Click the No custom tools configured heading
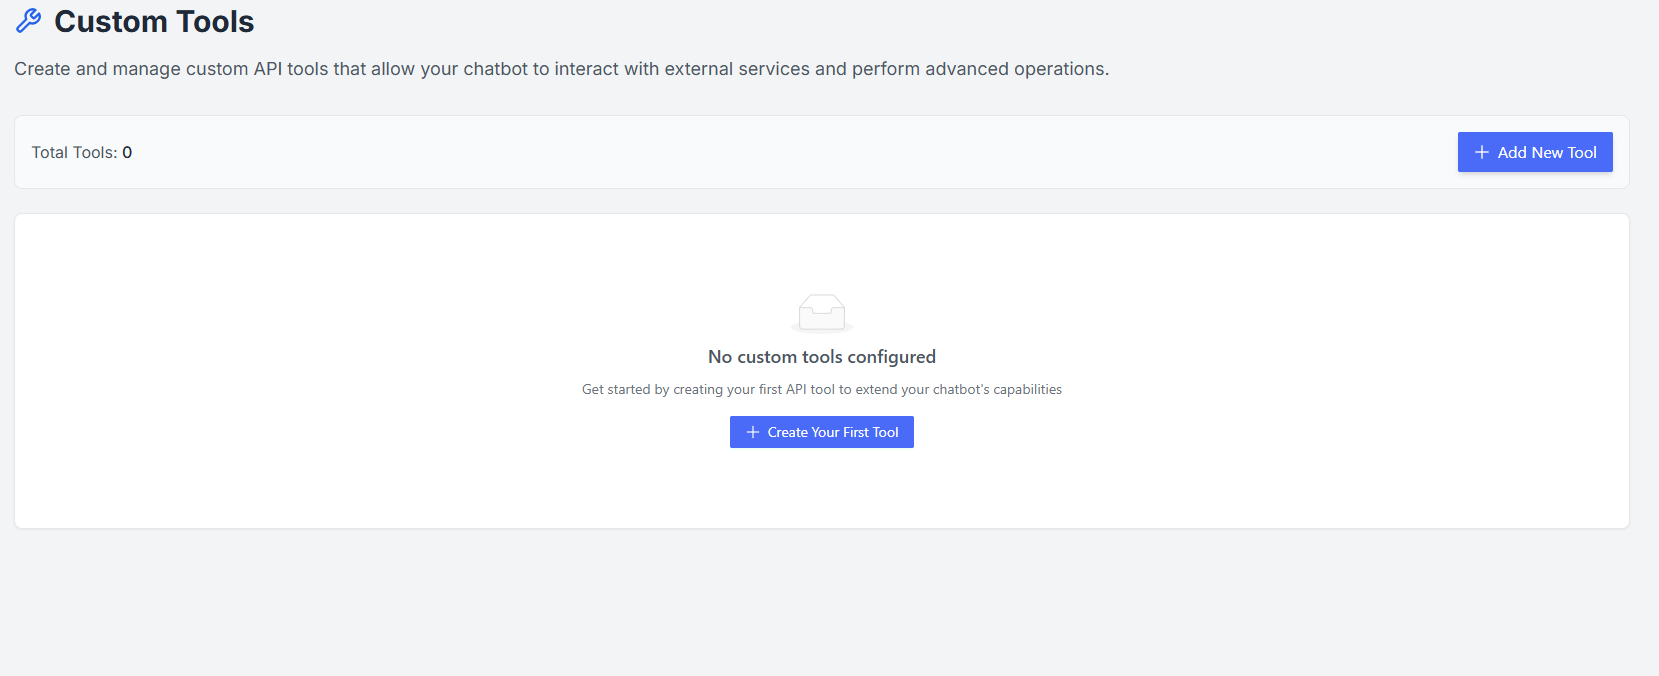 (x=821, y=356)
